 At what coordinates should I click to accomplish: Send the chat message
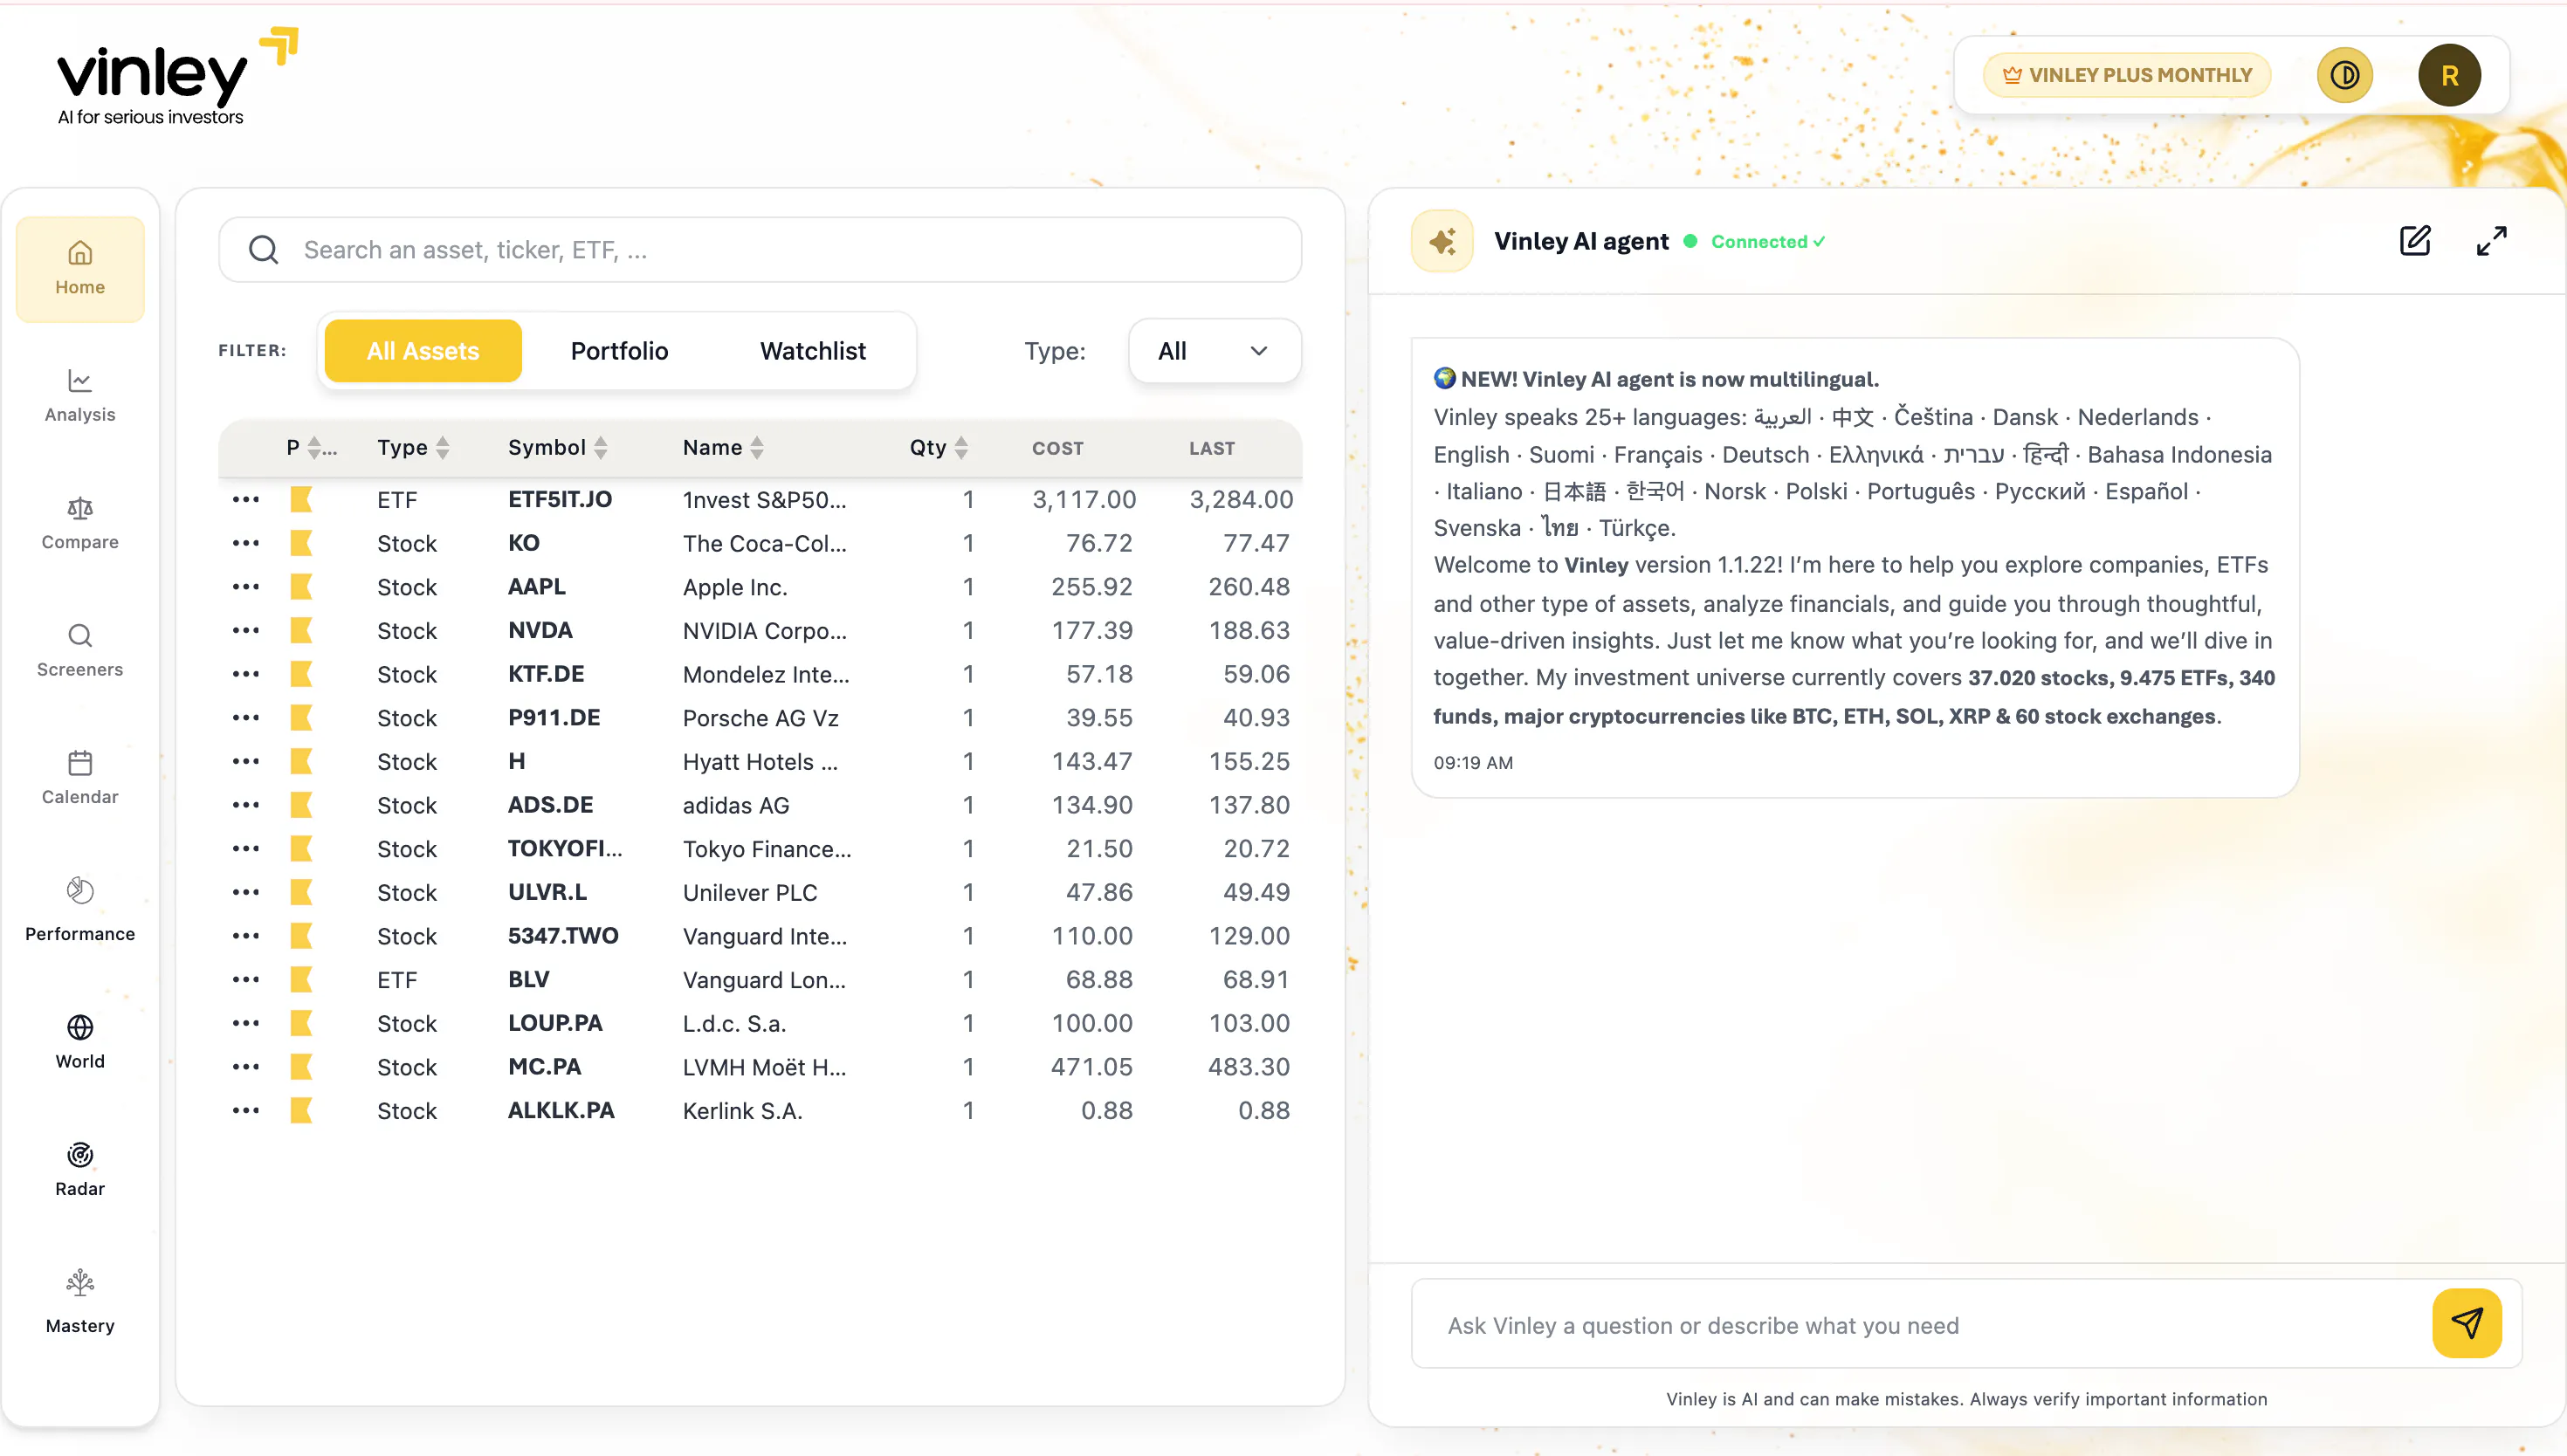(2466, 1323)
